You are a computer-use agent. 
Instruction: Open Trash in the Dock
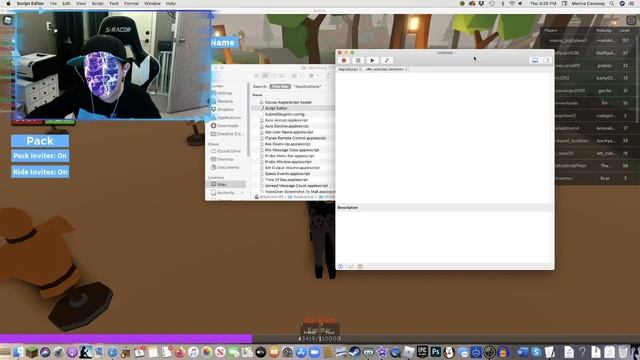click(623, 352)
